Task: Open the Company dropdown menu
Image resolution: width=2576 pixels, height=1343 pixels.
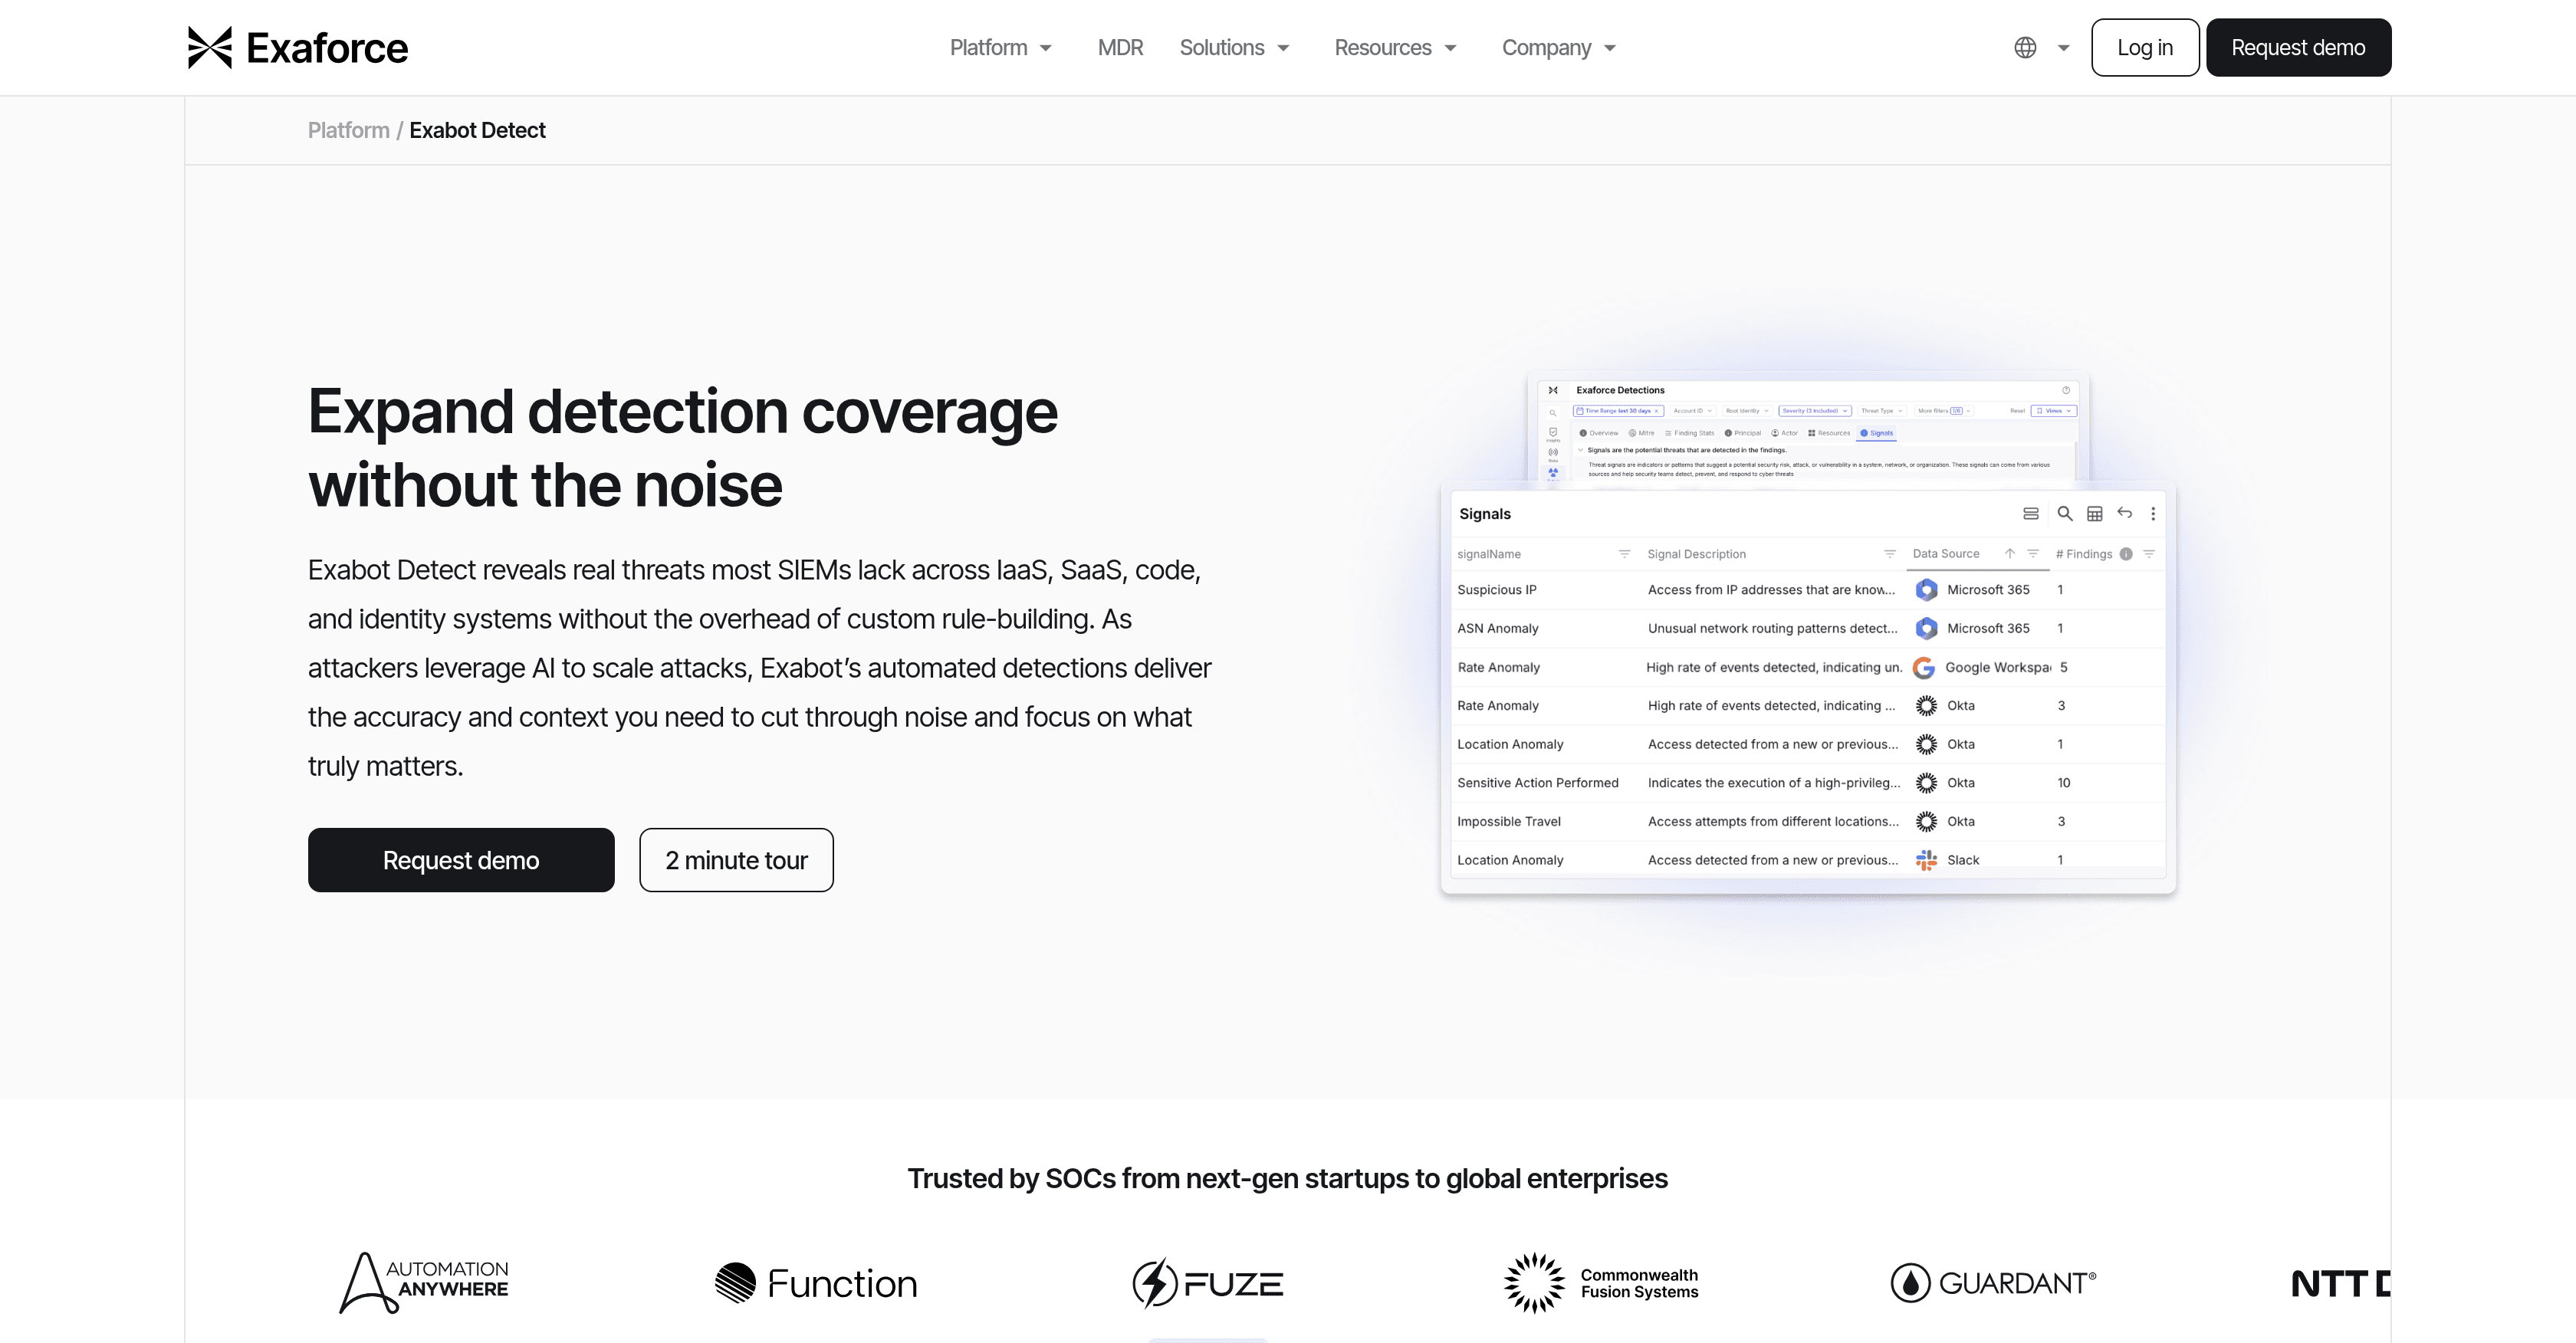Action: coord(1558,48)
